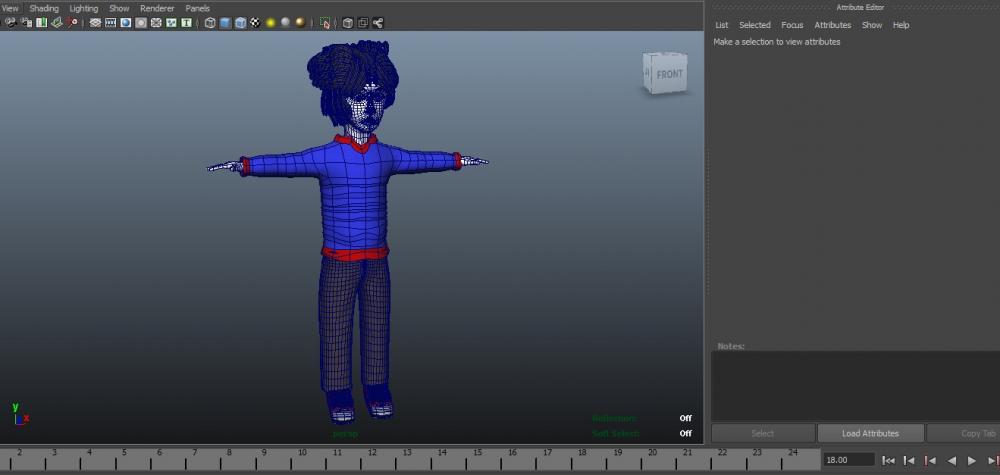Enable Wireframe display mode icon
Viewport: 1000px width, 475px height.
pyautogui.click(x=210, y=22)
